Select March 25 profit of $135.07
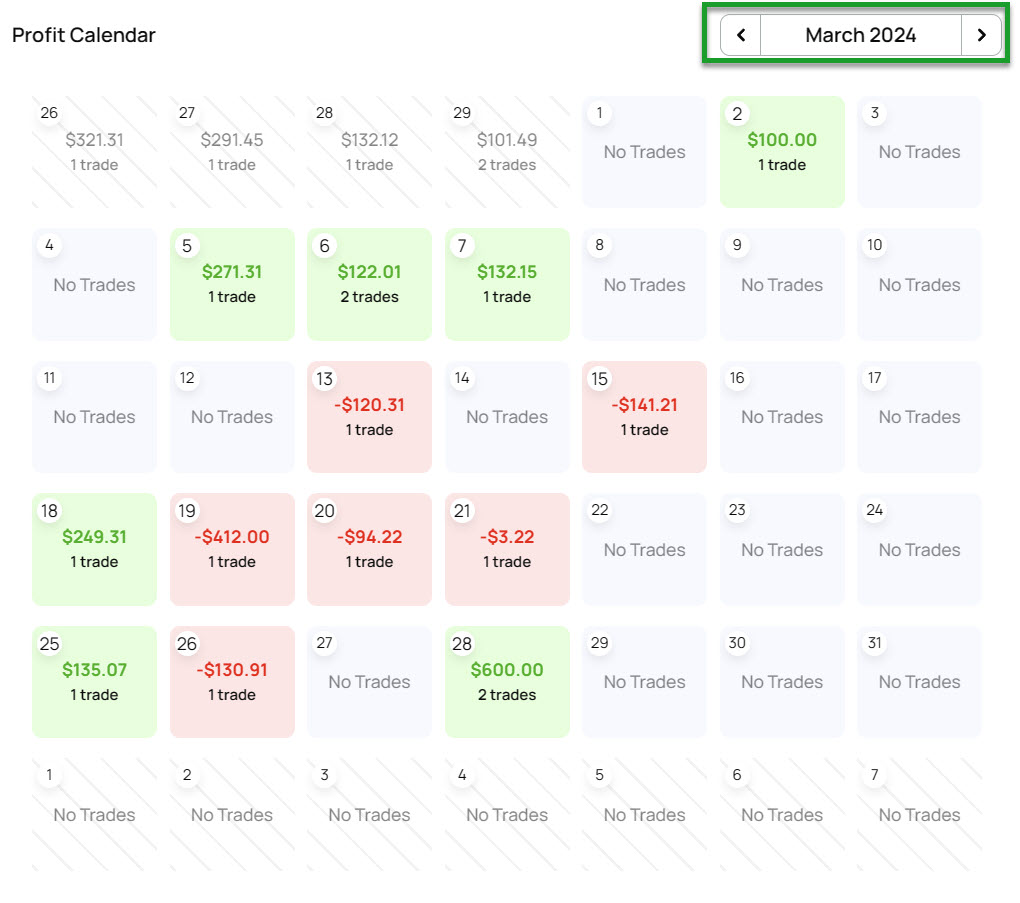This screenshot has height=903, width=1020. (94, 682)
